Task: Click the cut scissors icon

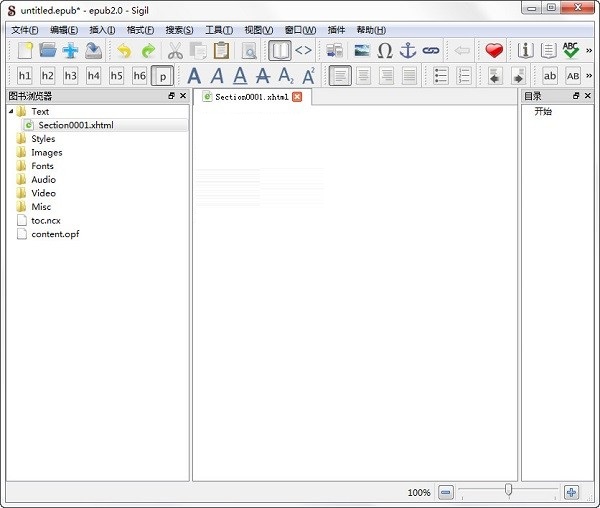Action: click(x=175, y=50)
